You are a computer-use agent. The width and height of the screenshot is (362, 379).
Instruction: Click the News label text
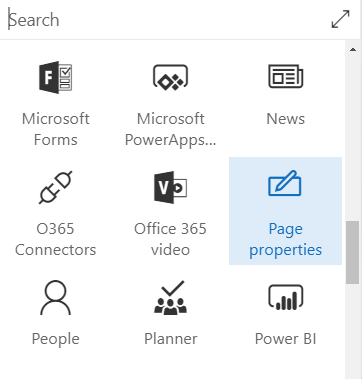(286, 119)
